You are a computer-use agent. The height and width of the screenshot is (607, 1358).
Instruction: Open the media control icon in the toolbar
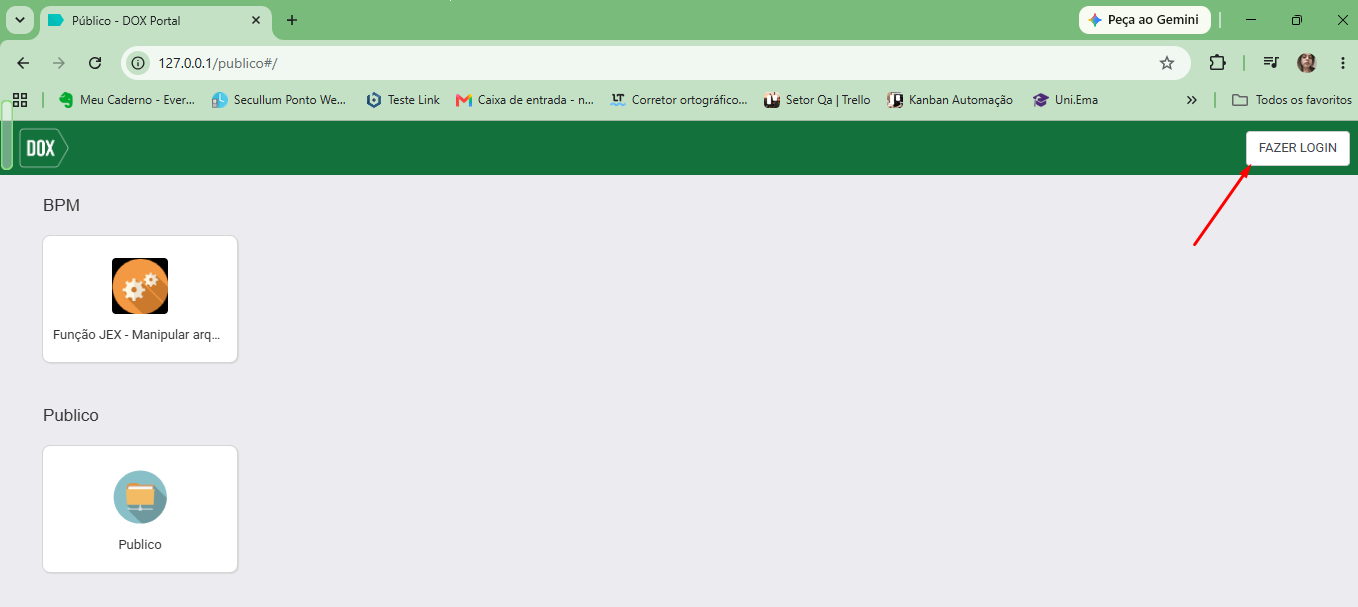(x=1271, y=63)
